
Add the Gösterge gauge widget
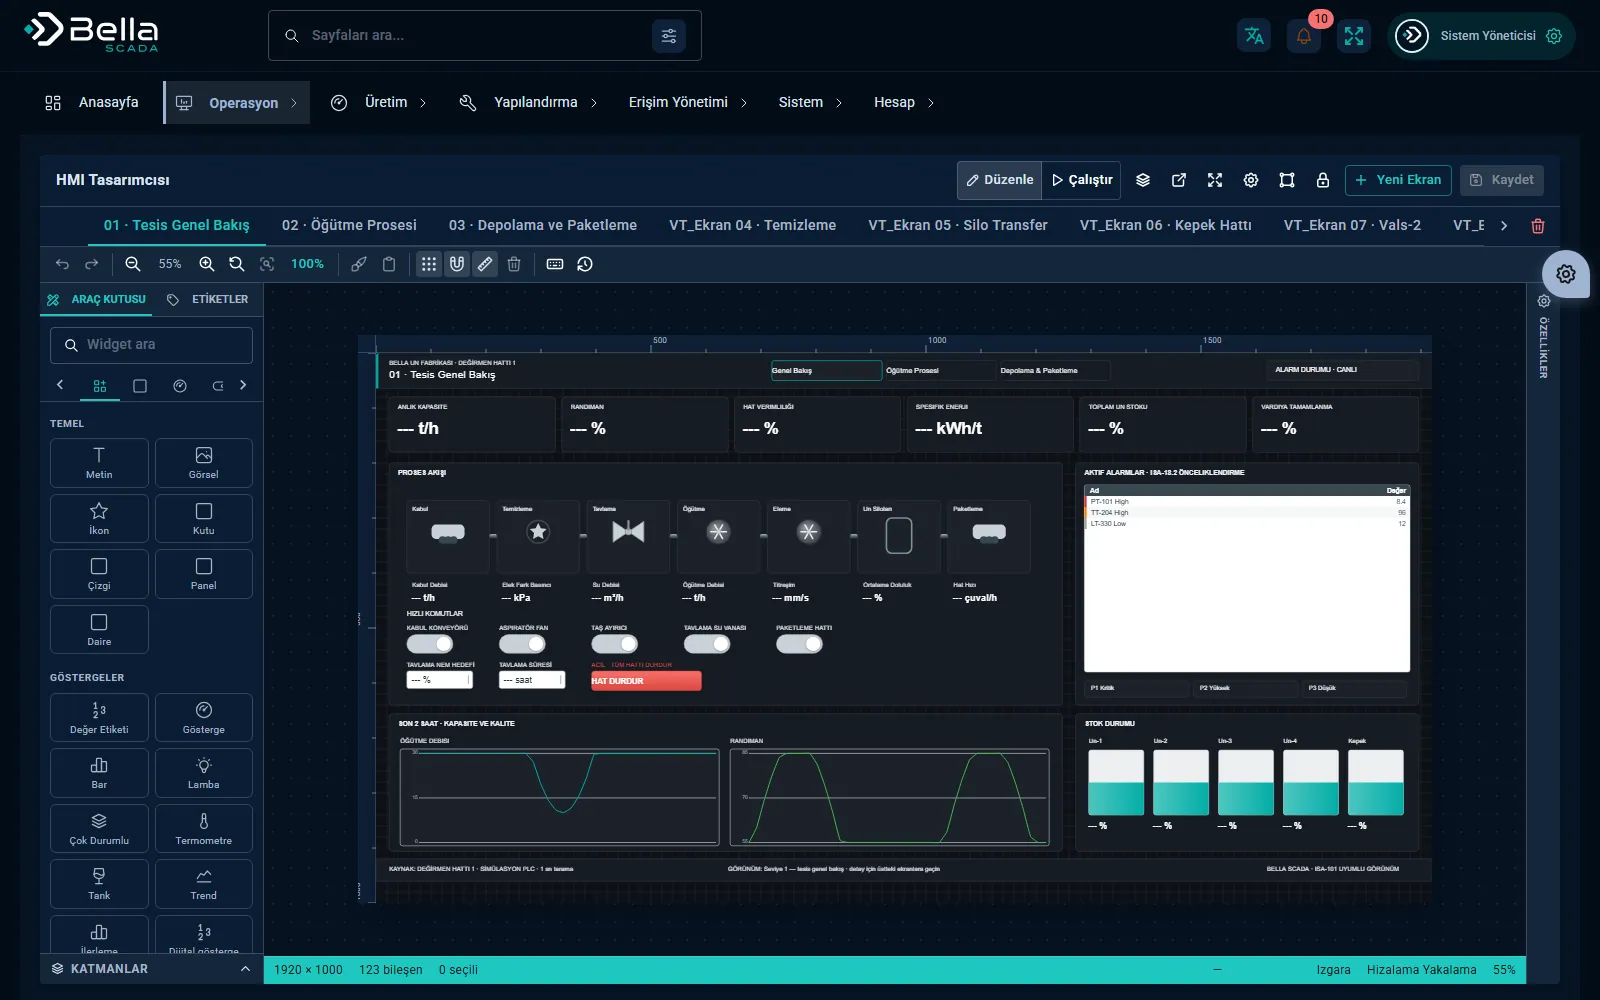click(204, 718)
